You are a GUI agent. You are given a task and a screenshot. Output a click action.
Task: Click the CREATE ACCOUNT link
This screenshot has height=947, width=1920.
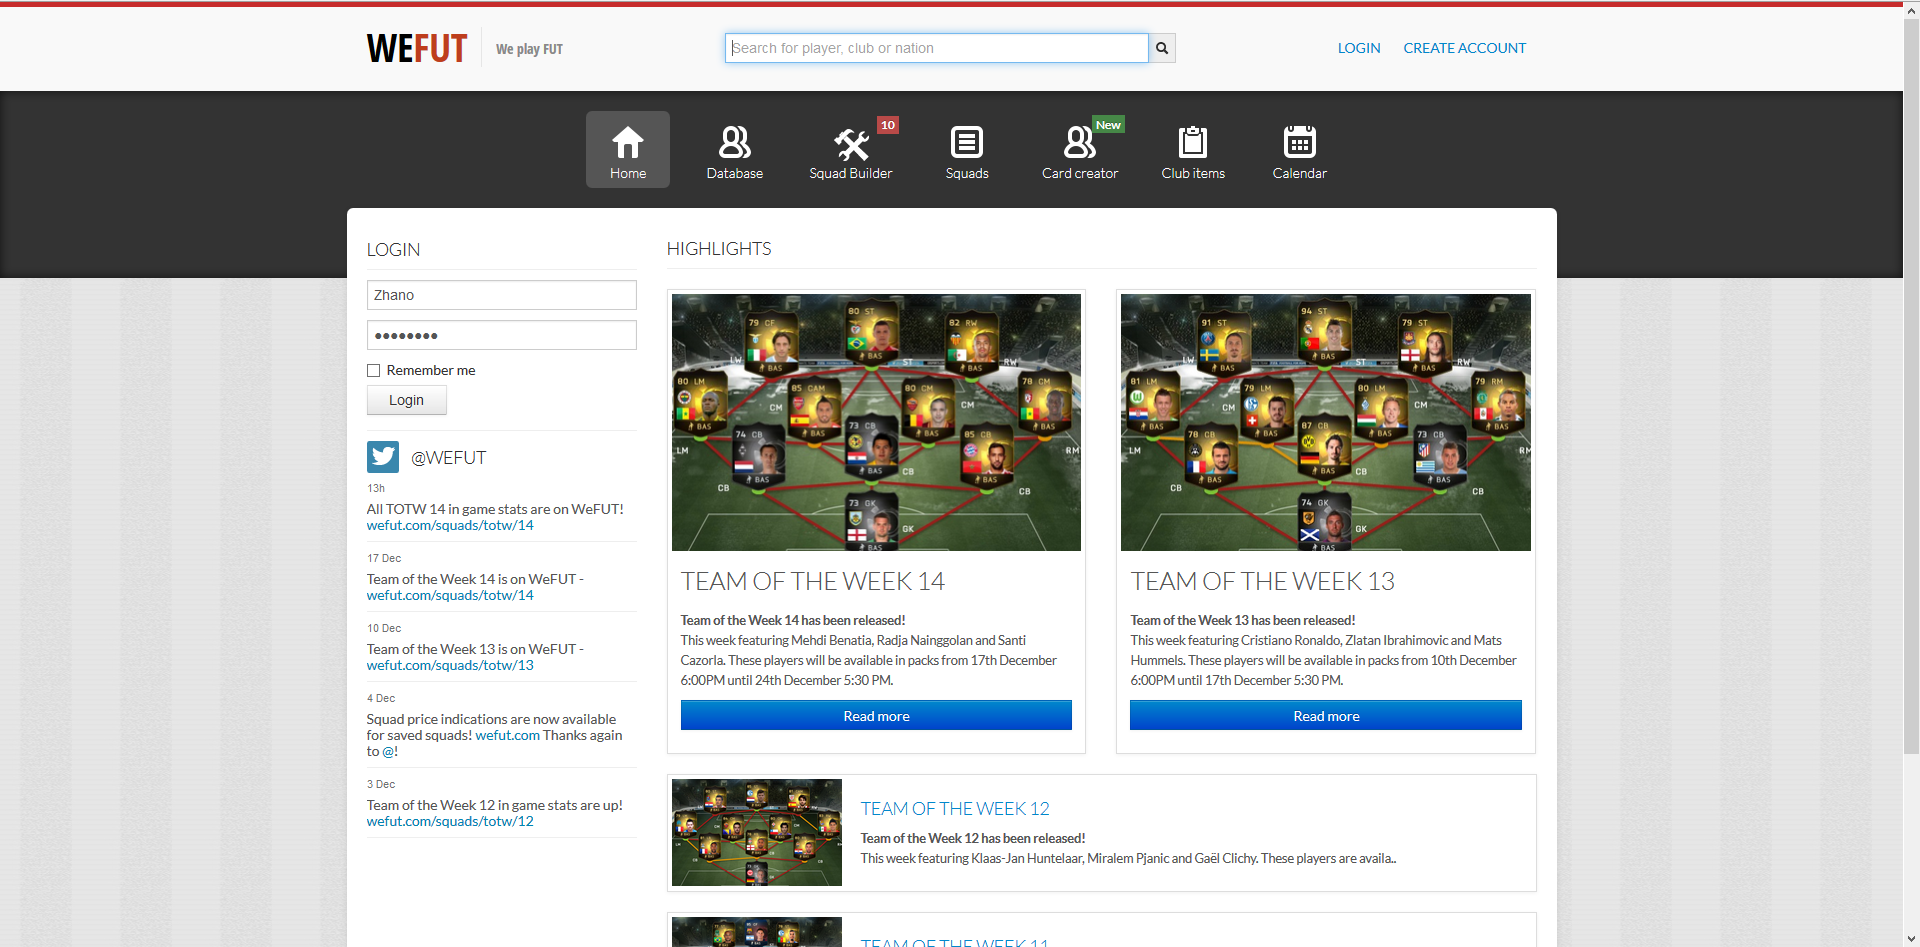tap(1465, 48)
